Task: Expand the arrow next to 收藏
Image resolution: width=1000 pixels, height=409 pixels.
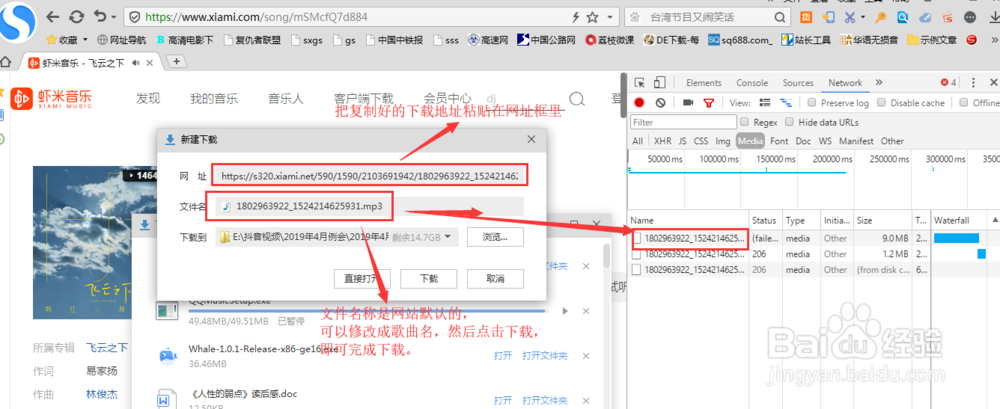Action: coord(85,40)
